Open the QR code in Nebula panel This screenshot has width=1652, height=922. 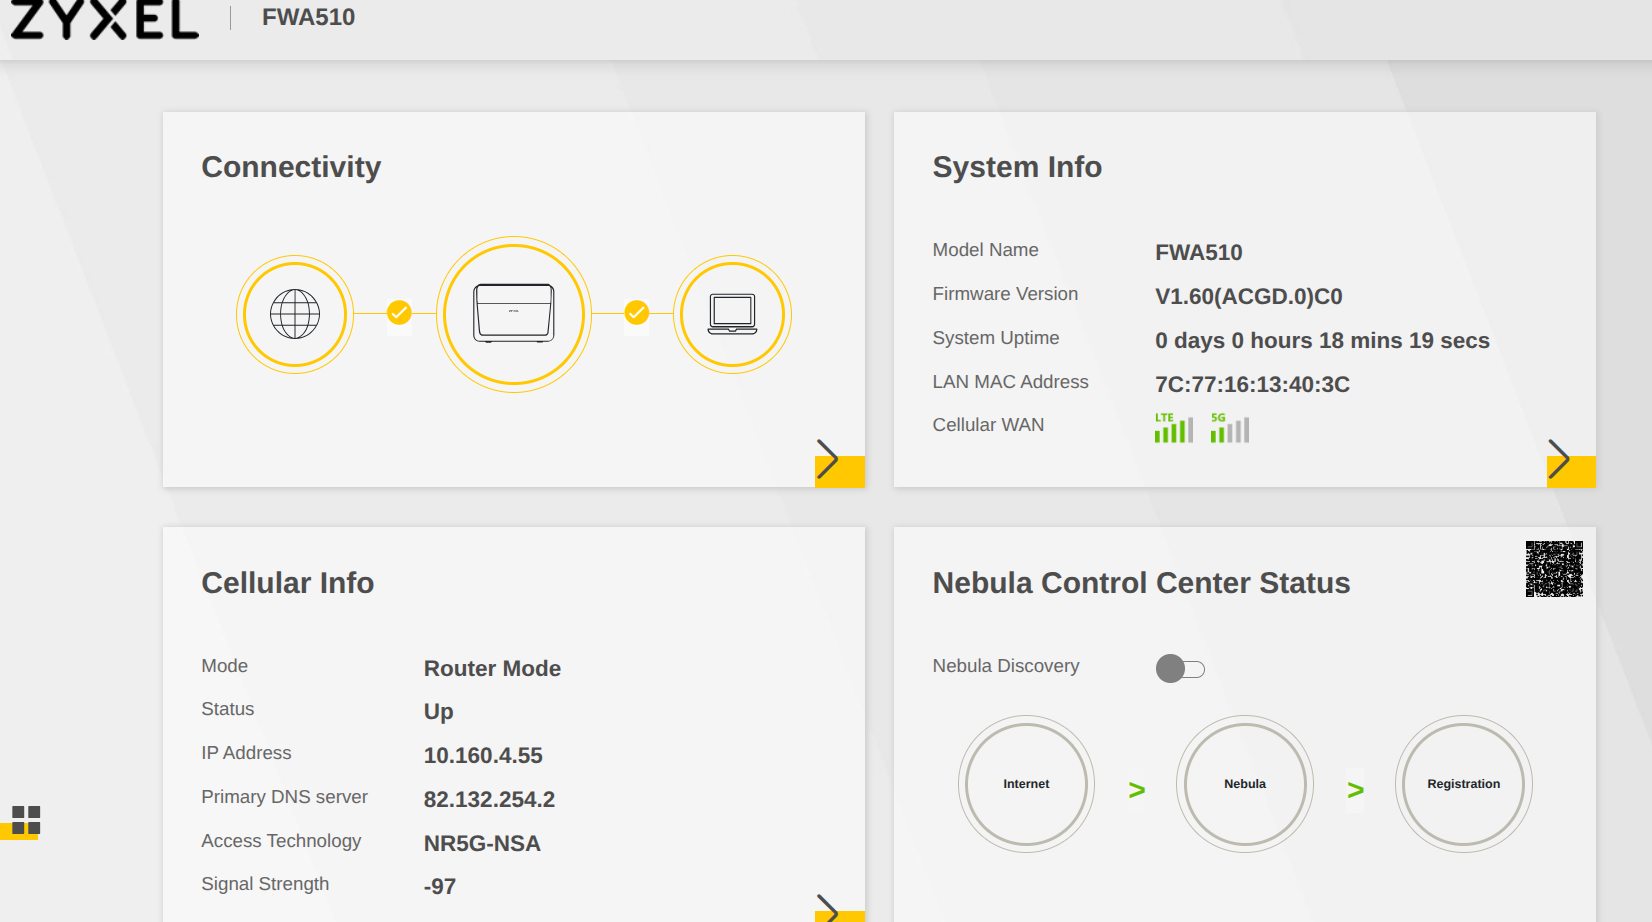1554,569
